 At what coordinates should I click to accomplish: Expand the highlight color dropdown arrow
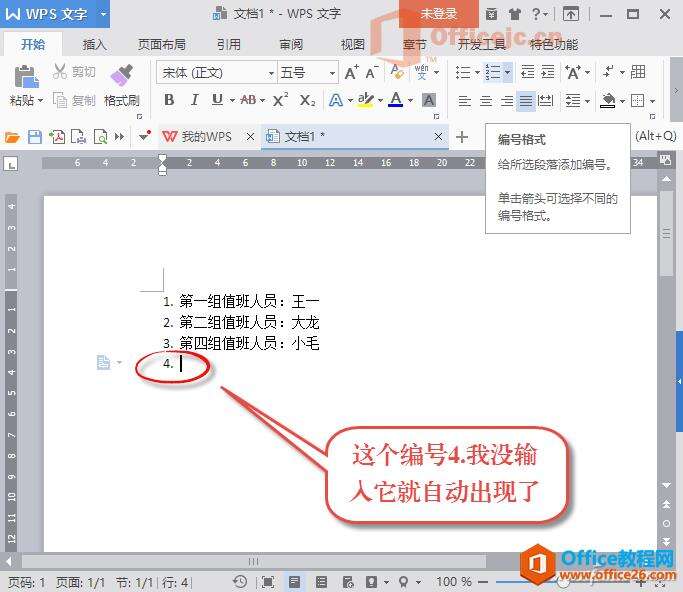pyautogui.click(x=380, y=101)
